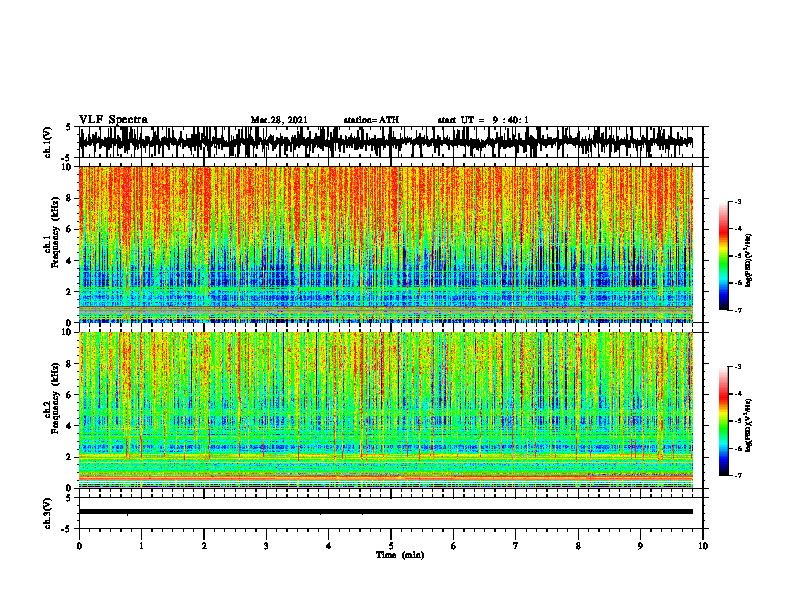This screenshot has width=792, height=612.
Task: Click the ch.1(V) waveform strip
Action: click(385, 142)
